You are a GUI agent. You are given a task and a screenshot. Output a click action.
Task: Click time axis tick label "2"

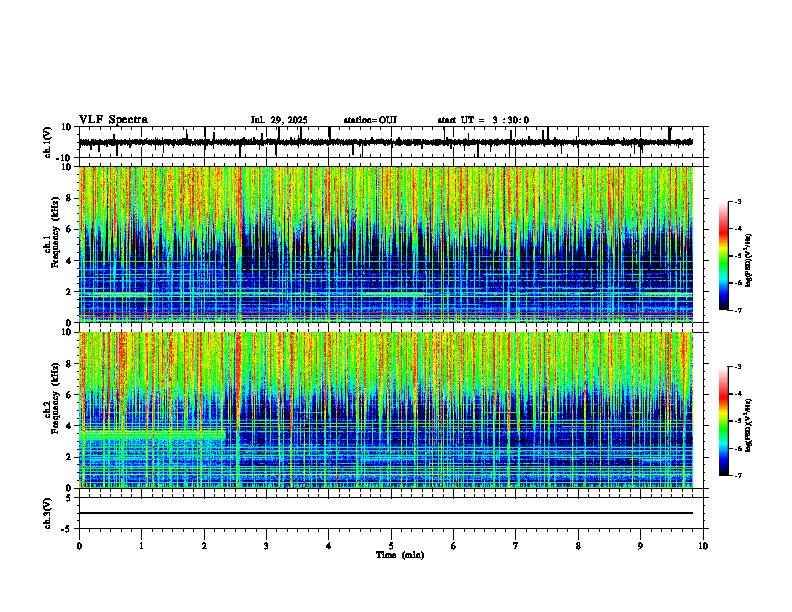[204, 546]
